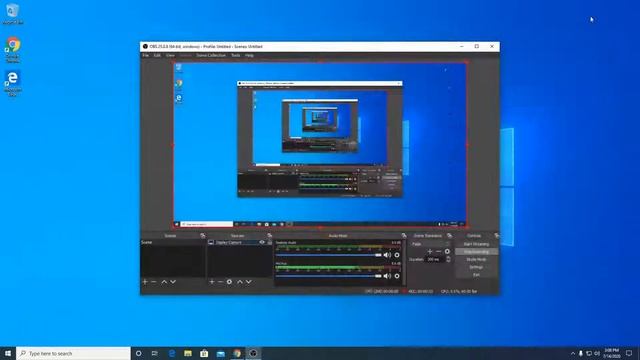Open the Action Center notification icon
640x360 pixels.
pos(629,353)
